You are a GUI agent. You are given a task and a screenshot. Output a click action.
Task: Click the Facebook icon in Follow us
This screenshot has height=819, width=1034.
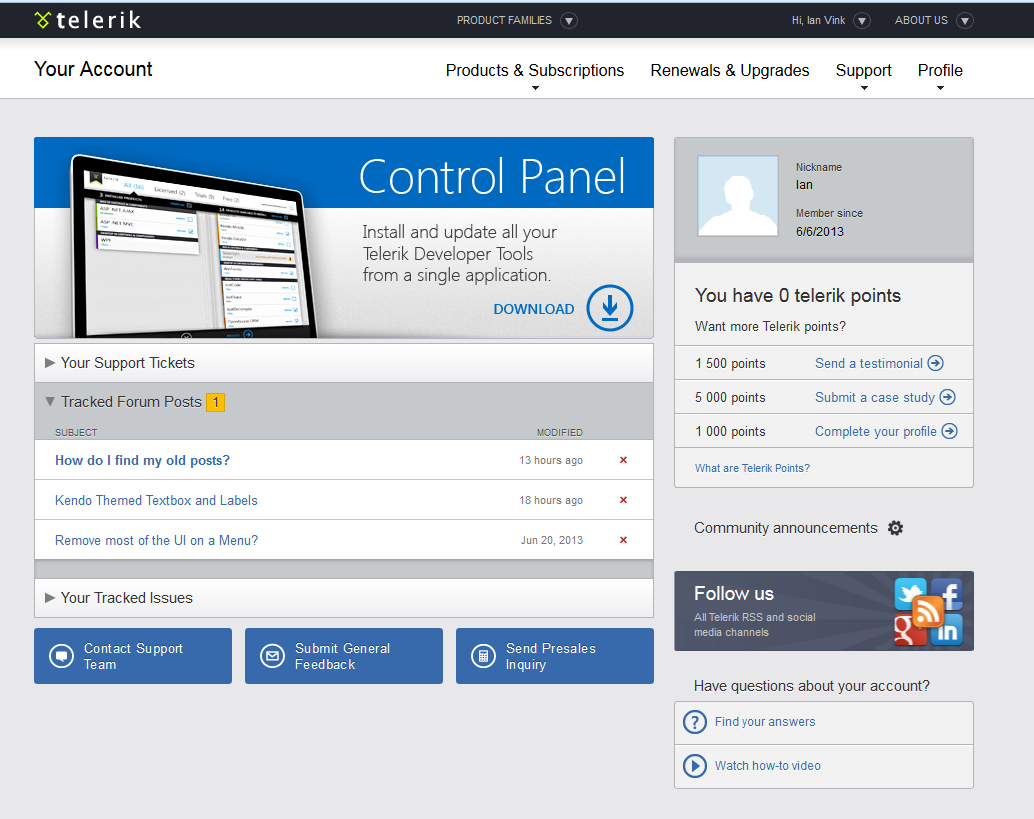[947, 594]
